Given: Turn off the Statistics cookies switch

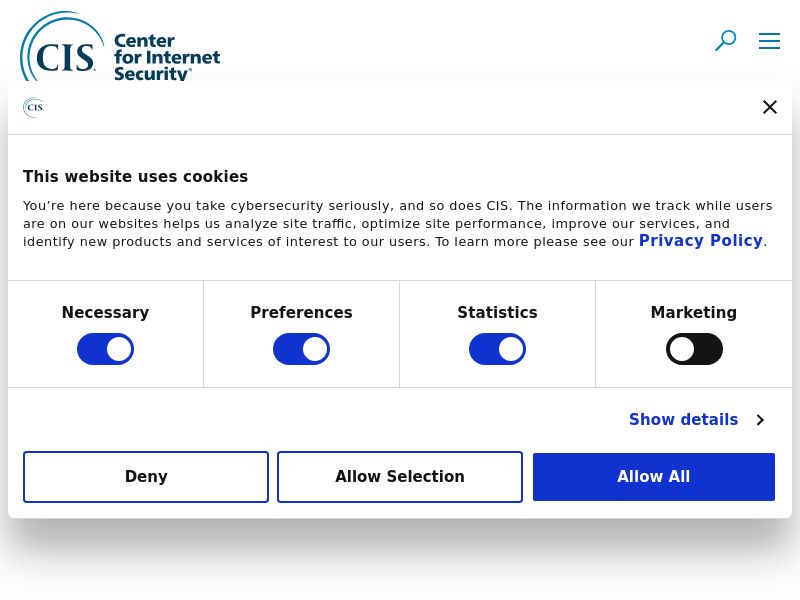Looking at the screenshot, I should (x=497, y=349).
